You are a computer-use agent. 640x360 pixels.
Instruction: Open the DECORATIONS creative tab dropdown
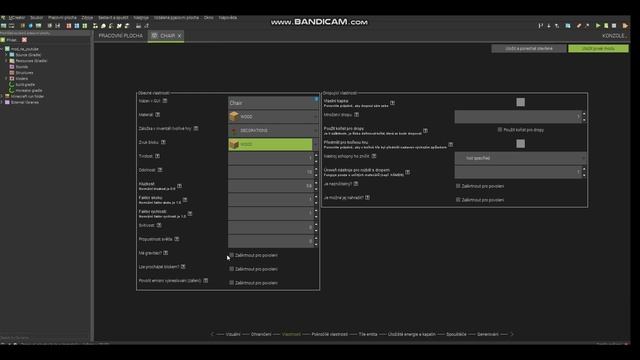273,131
